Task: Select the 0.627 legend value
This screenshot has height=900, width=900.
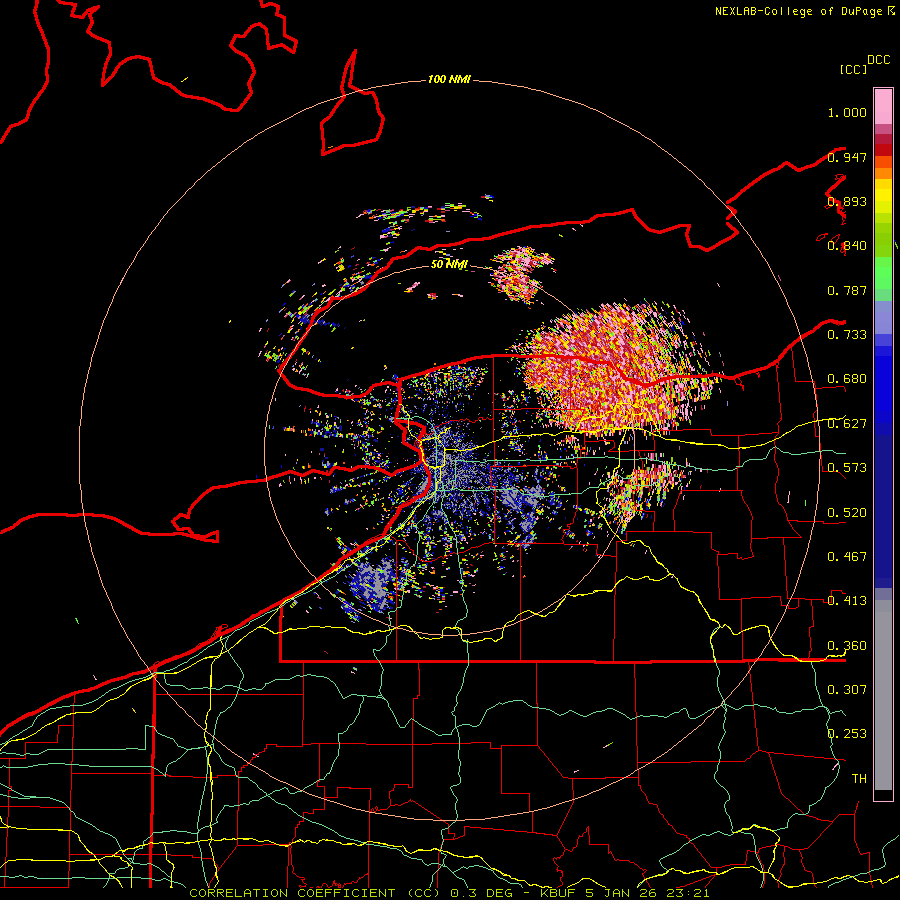Action: click(847, 424)
